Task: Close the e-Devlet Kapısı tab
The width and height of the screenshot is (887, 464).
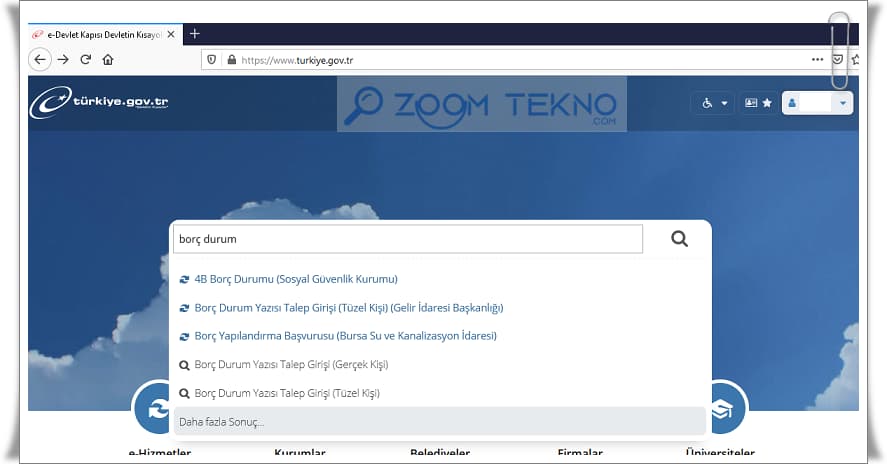Action: tap(171, 35)
